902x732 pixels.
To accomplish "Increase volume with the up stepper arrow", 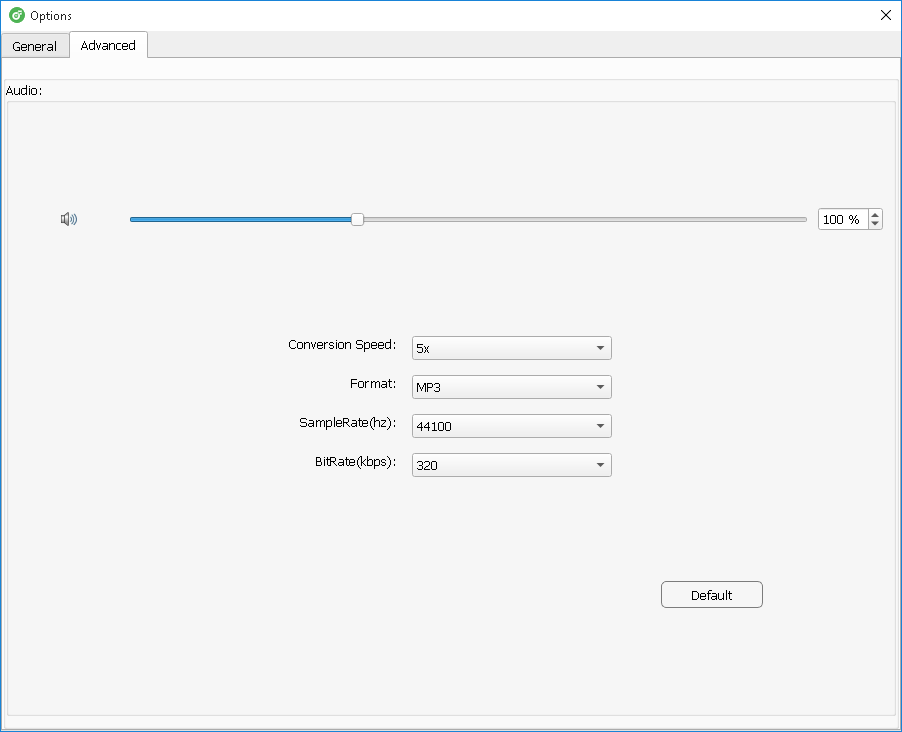I will tap(875, 215).
